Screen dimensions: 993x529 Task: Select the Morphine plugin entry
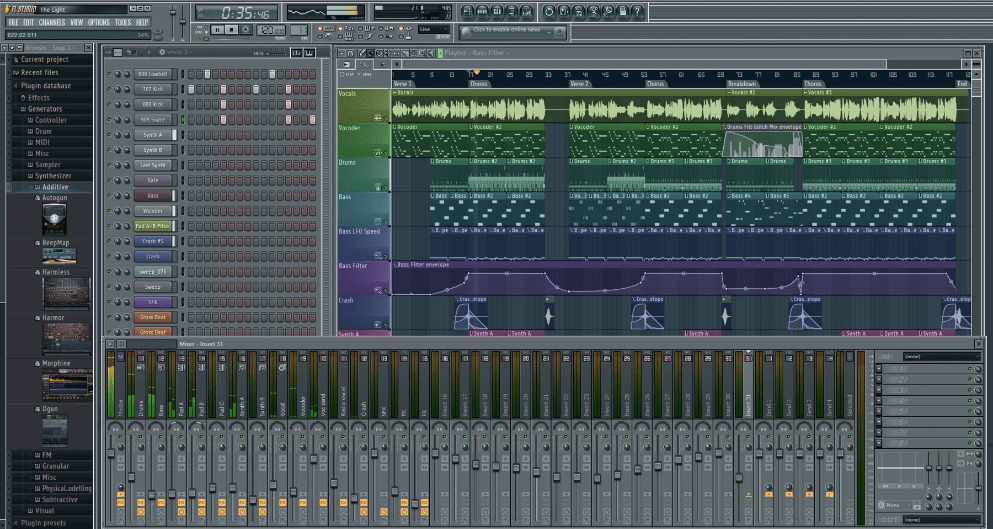pos(56,364)
